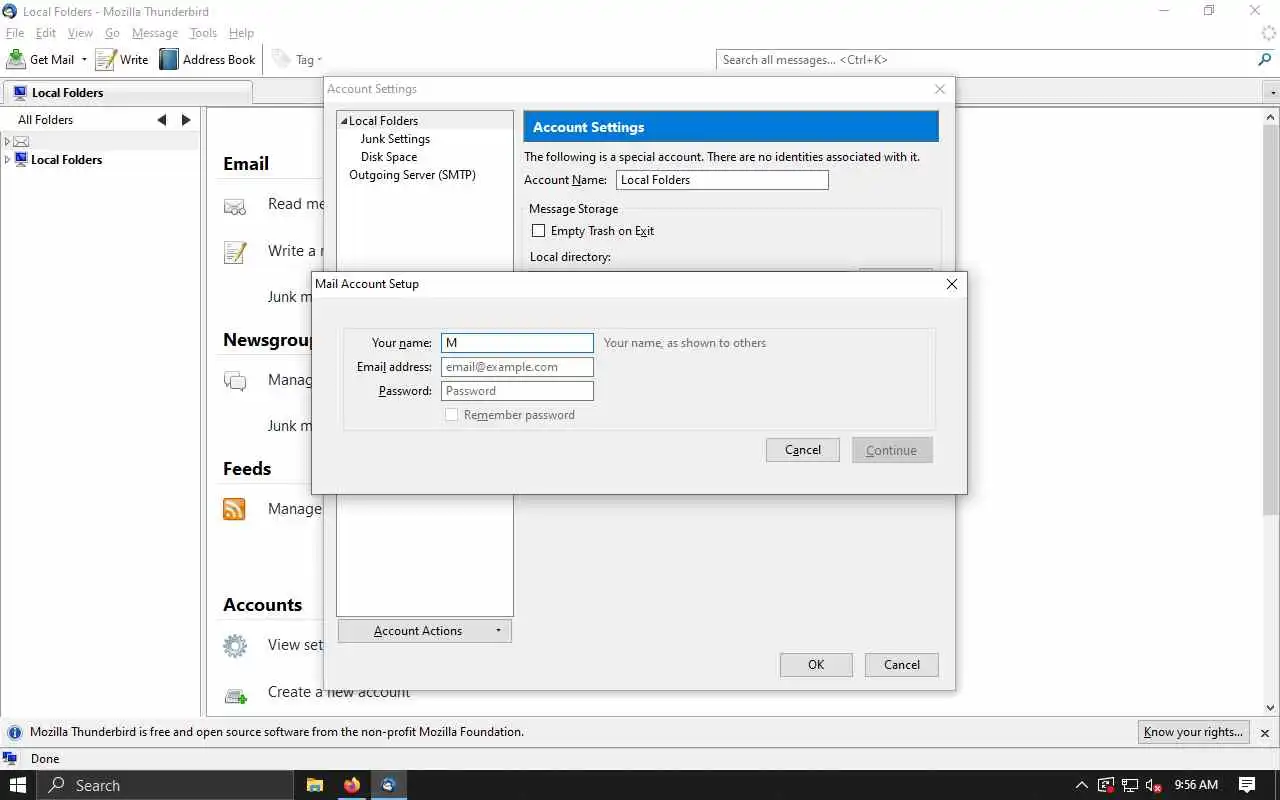The height and width of the screenshot is (800, 1280).
Task: Go to next folder view arrow
Action: (186, 119)
